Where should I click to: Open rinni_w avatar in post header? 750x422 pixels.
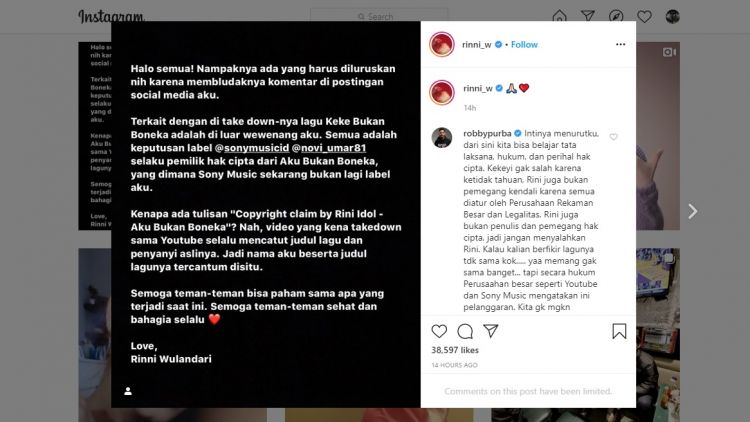coord(441,44)
